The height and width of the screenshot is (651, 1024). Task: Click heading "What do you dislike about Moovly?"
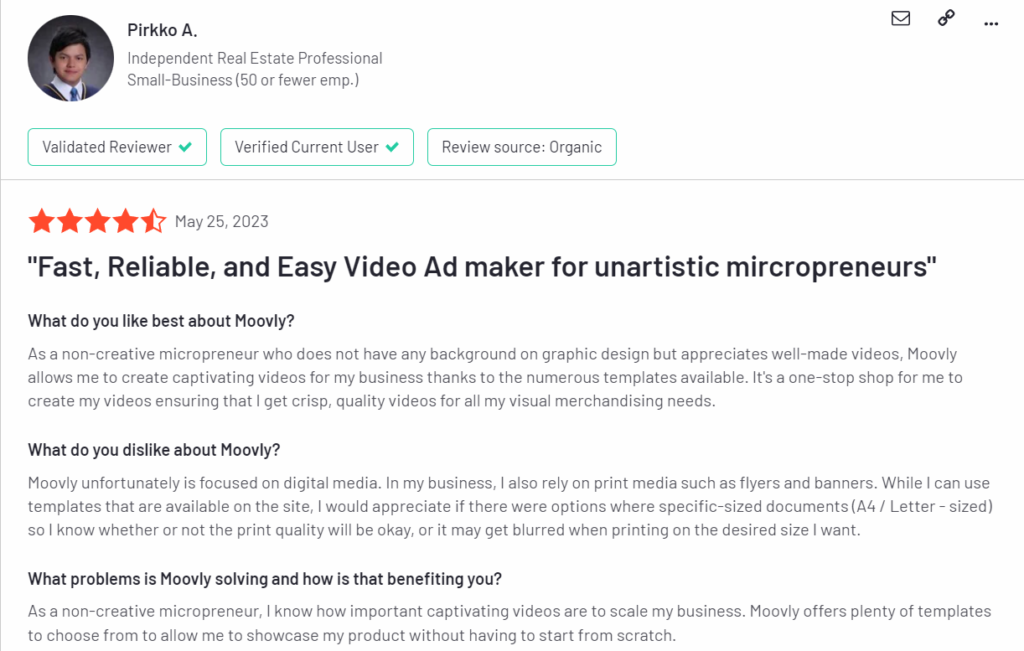pyautogui.click(x=154, y=450)
